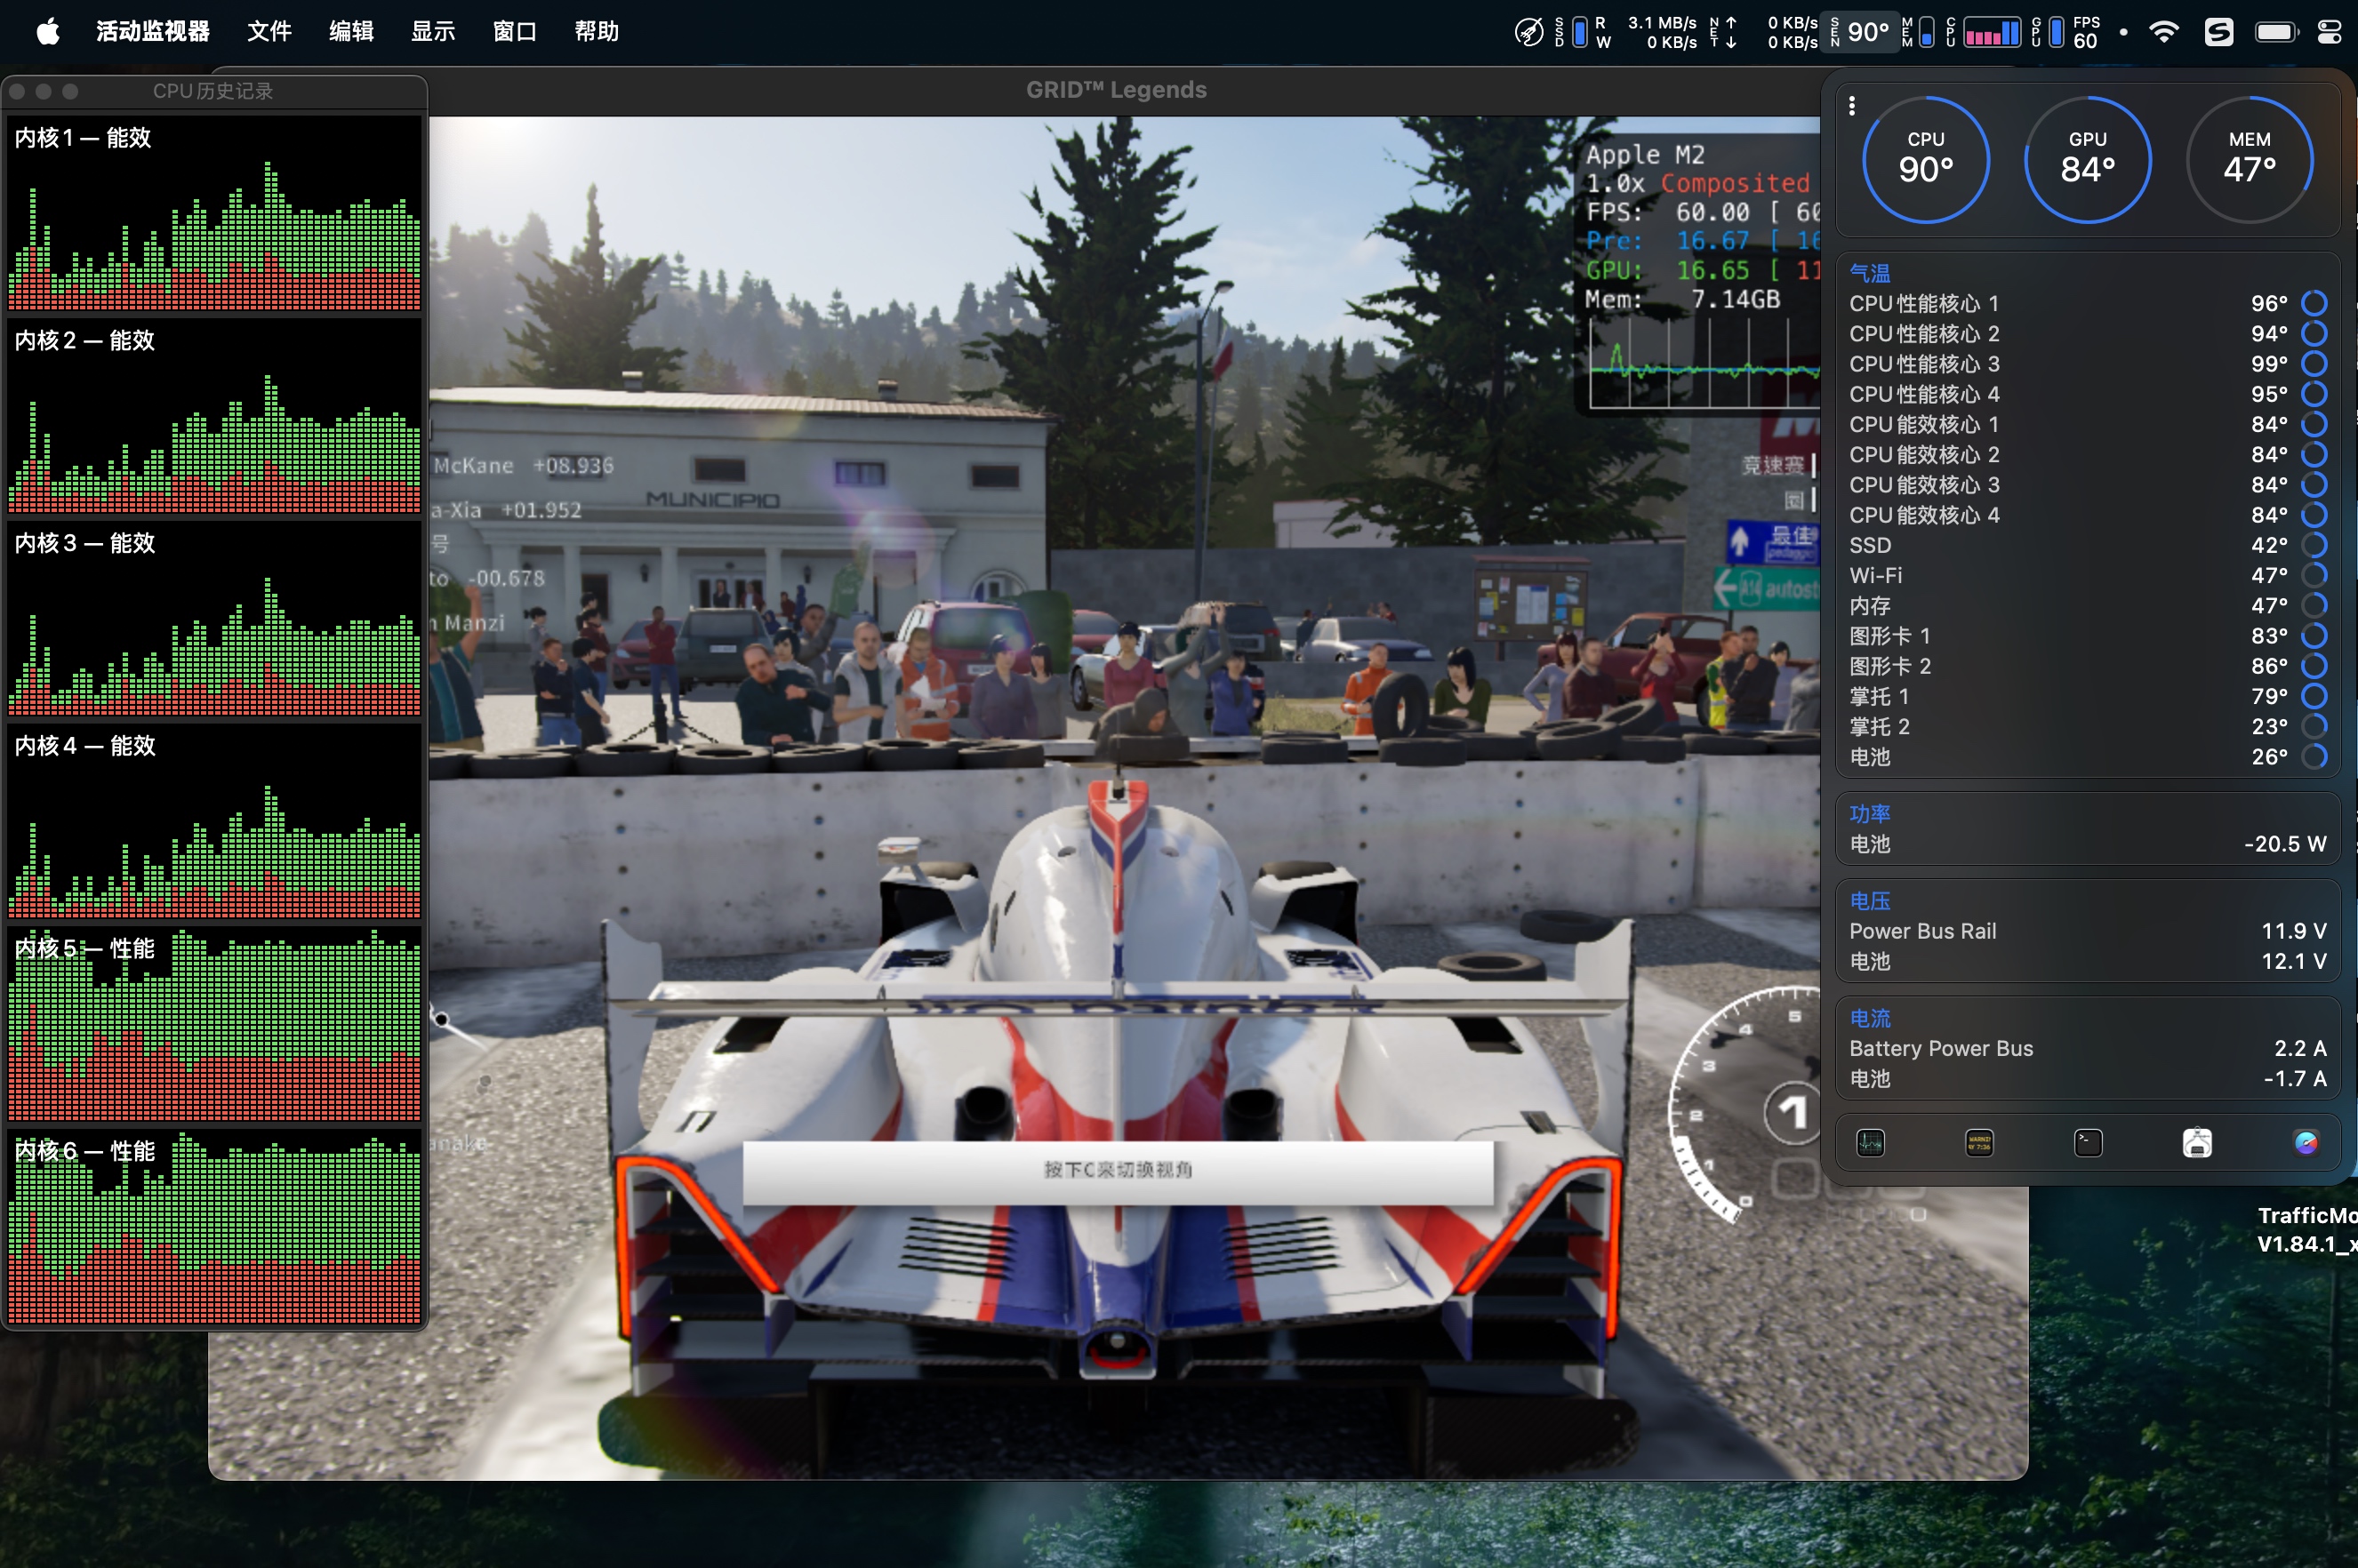
Task: Click the CPU 90° temperature gauge
Action: point(1926,159)
